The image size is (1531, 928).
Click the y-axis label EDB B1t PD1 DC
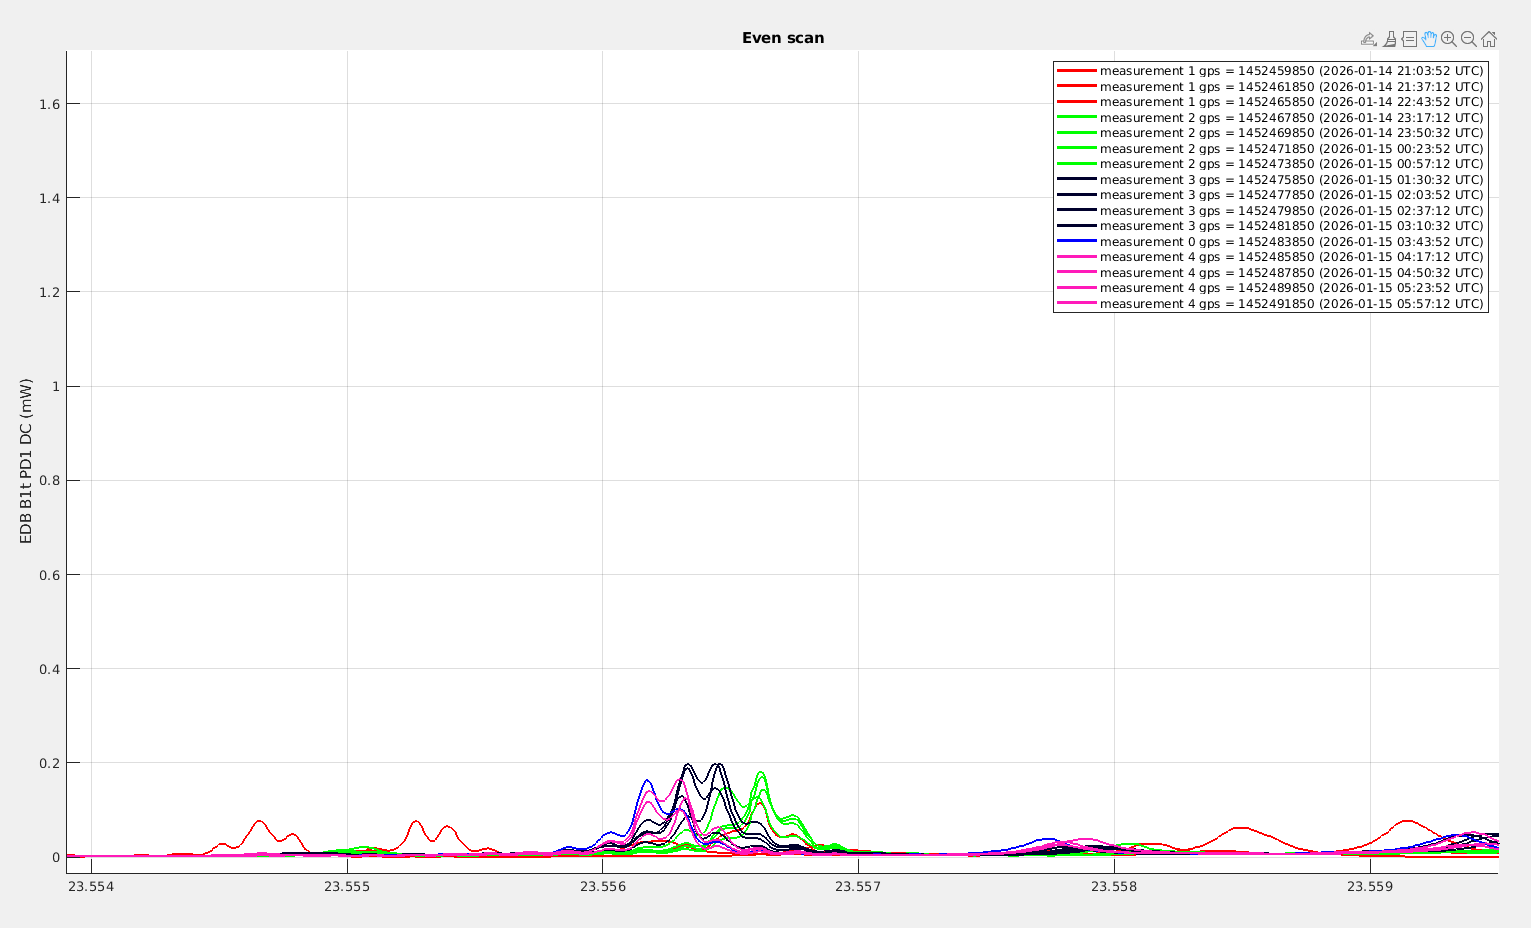26,461
